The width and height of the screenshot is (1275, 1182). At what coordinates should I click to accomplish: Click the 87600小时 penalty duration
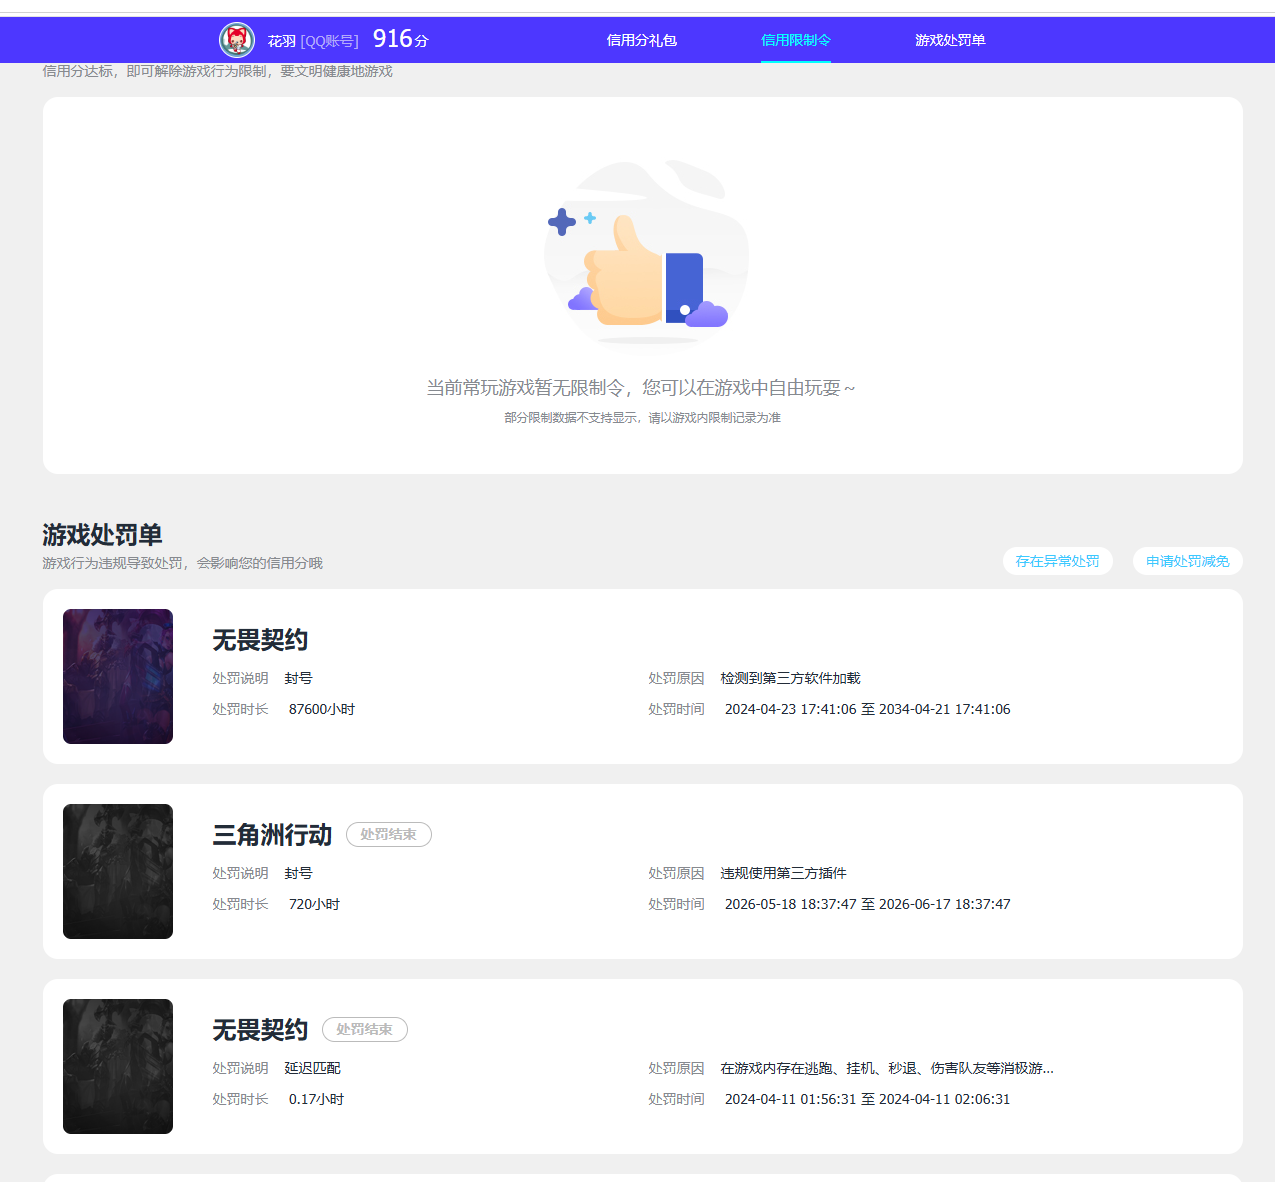point(322,709)
